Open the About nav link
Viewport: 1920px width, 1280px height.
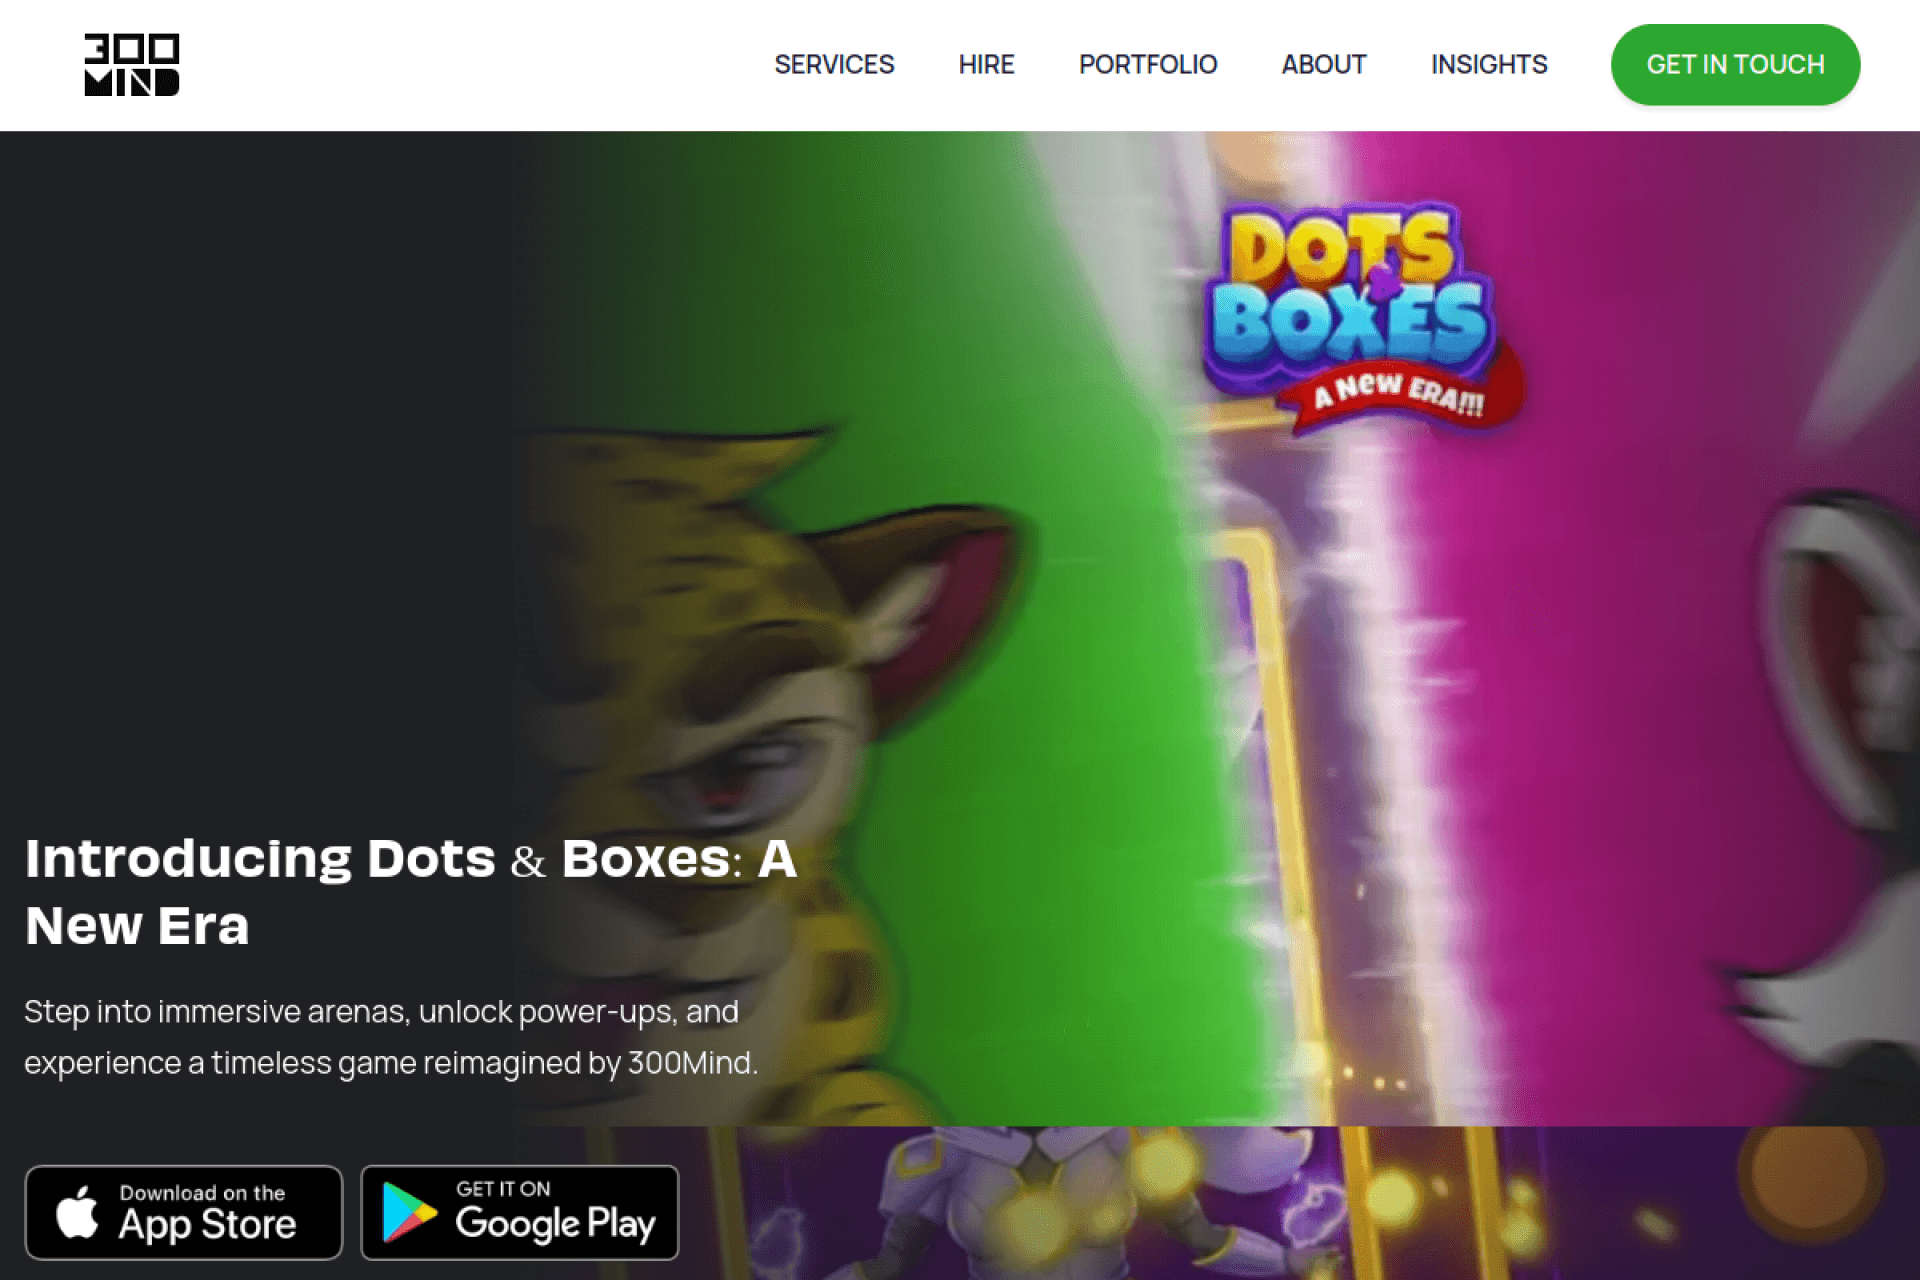click(1324, 65)
